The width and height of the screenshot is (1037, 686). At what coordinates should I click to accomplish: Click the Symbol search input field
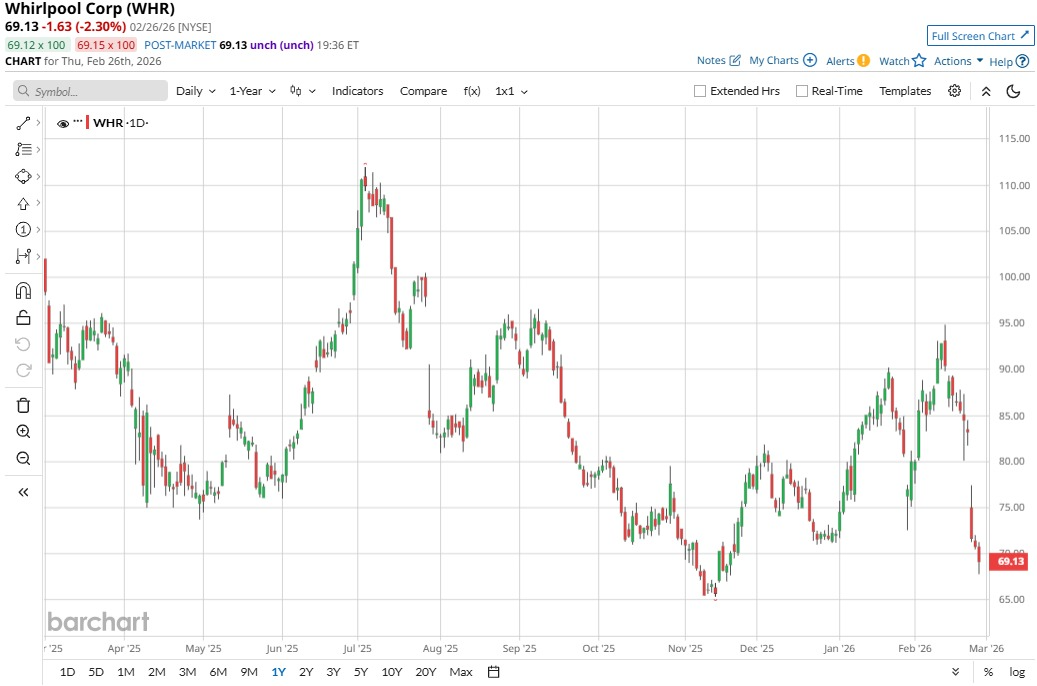click(x=91, y=91)
